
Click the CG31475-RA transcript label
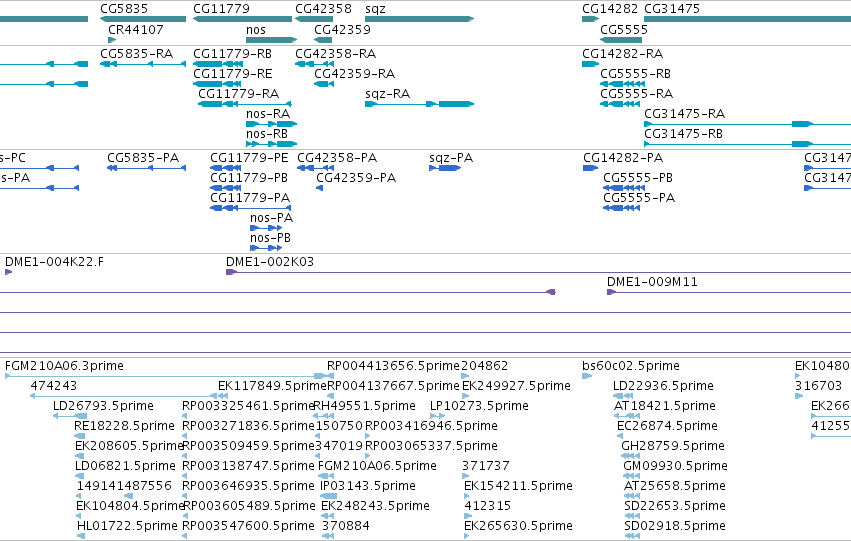(684, 114)
